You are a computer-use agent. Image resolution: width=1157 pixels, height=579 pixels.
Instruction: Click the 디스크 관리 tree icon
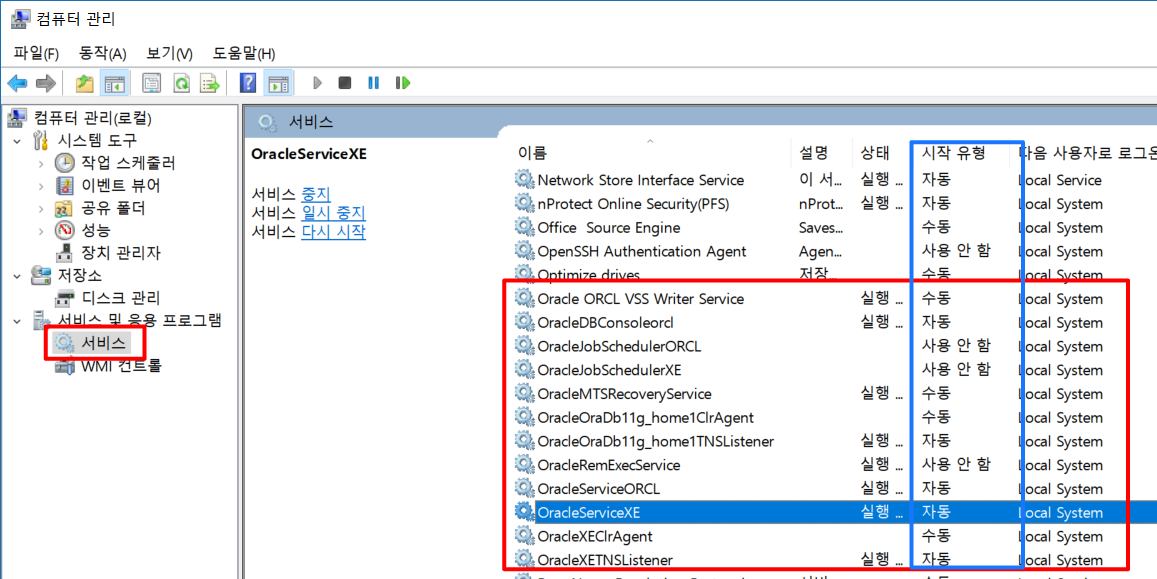point(65,299)
